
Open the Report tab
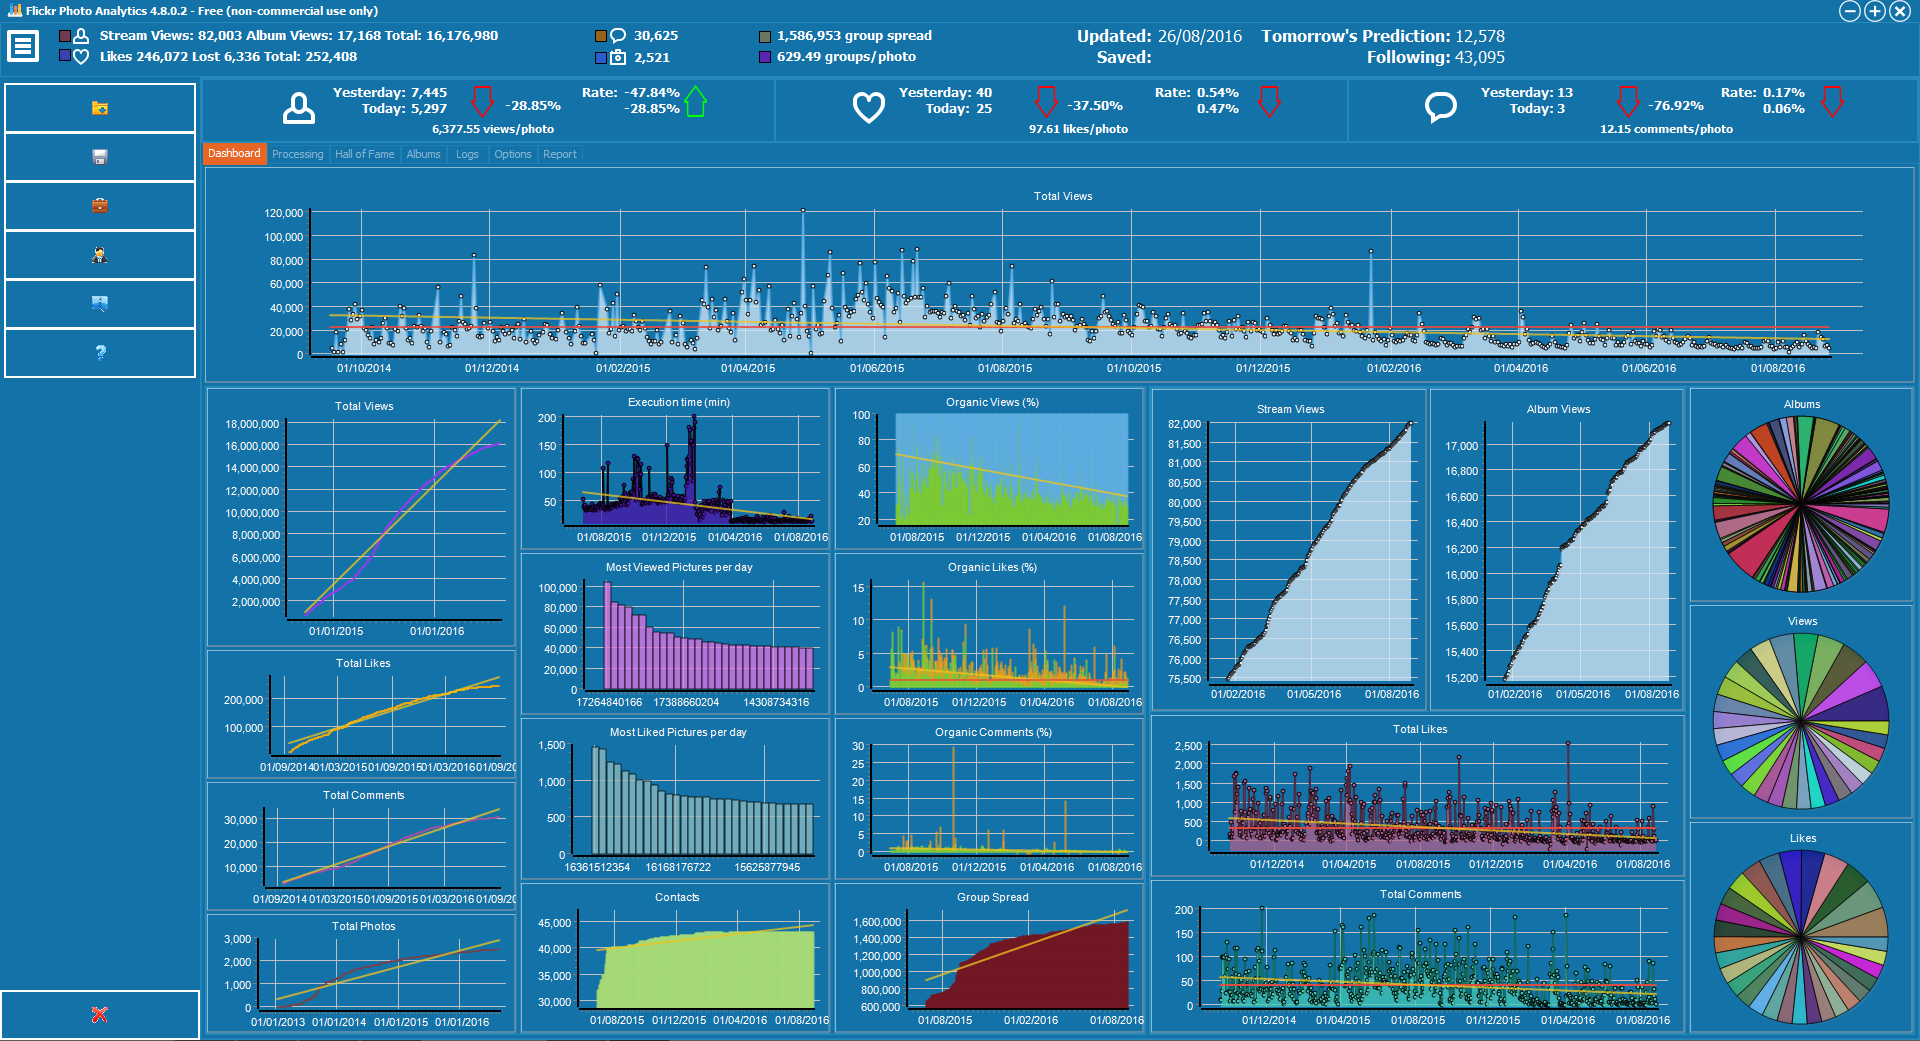coord(559,154)
